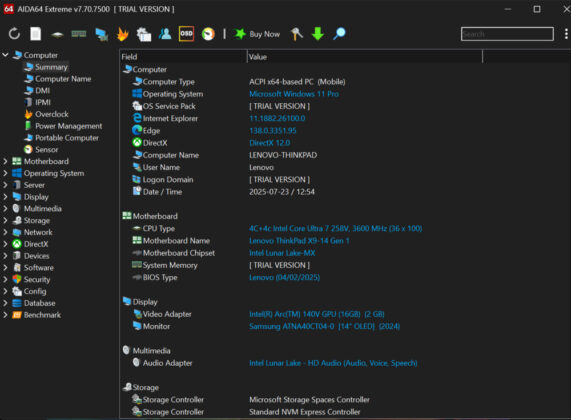The image size is (571, 420).
Task: Click the Buy Now button
Action: [257, 34]
